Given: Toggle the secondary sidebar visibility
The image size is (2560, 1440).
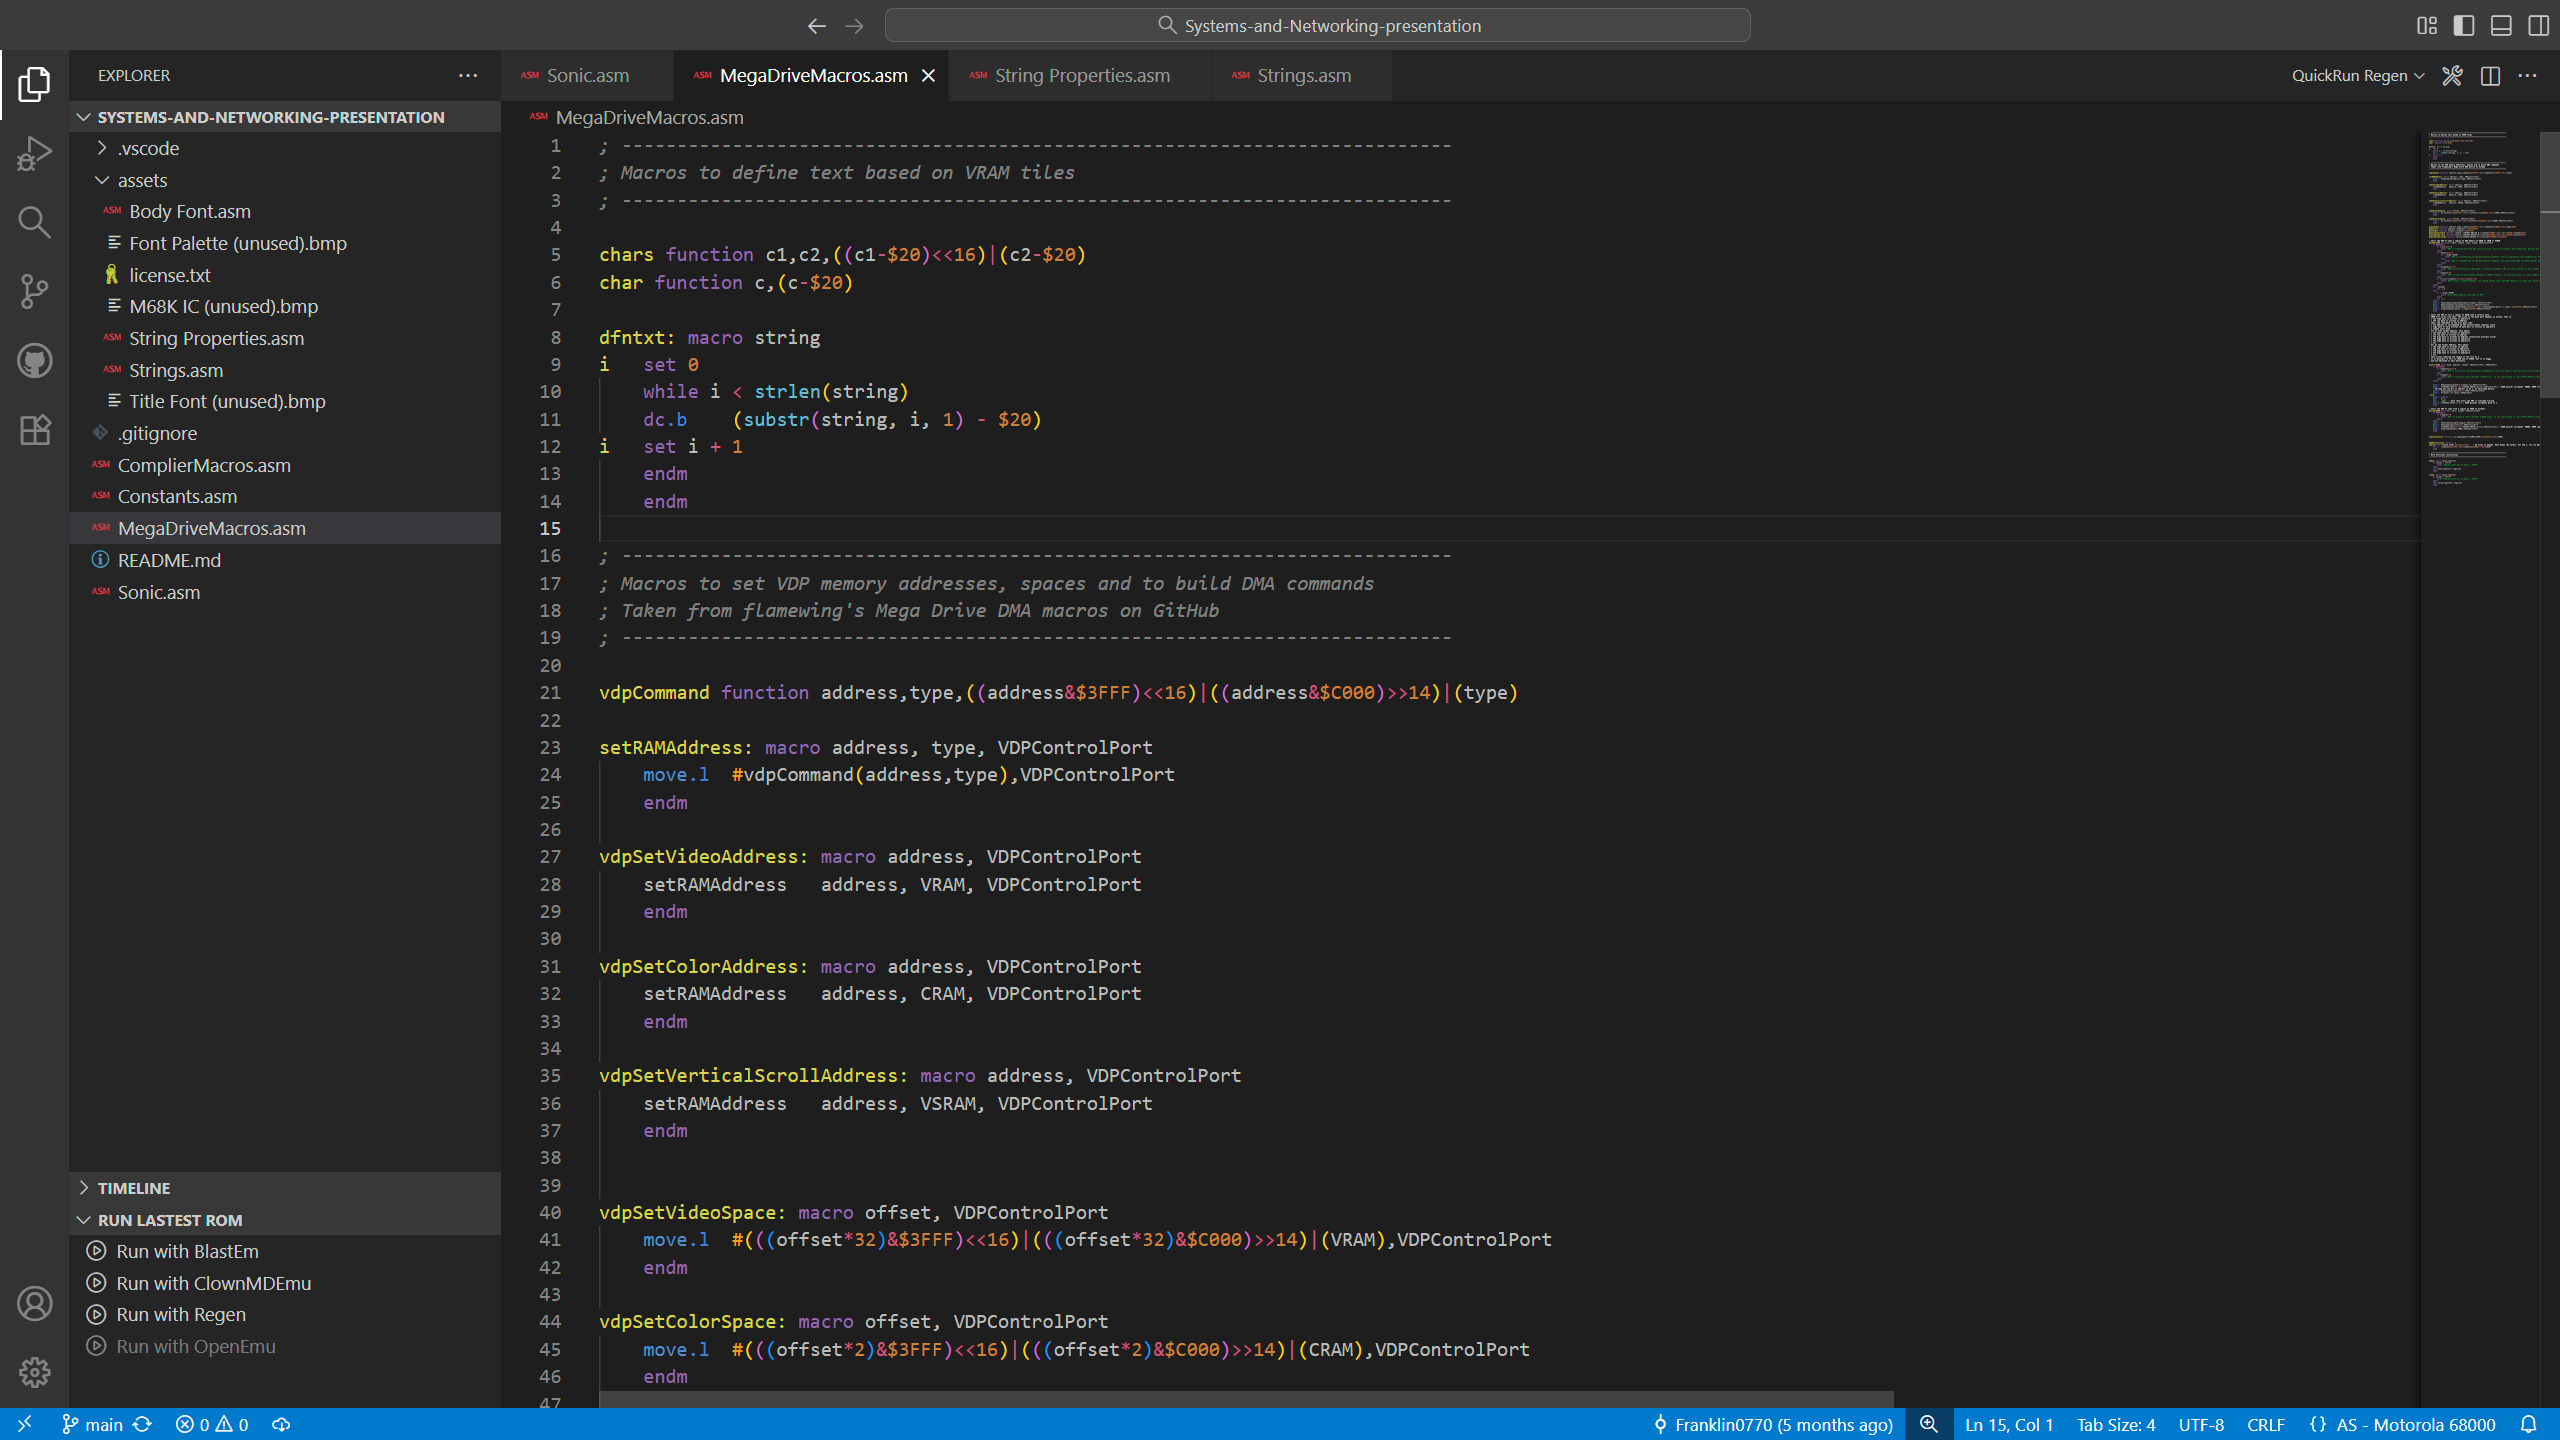Looking at the screenshot, I should coord(2539,25).
